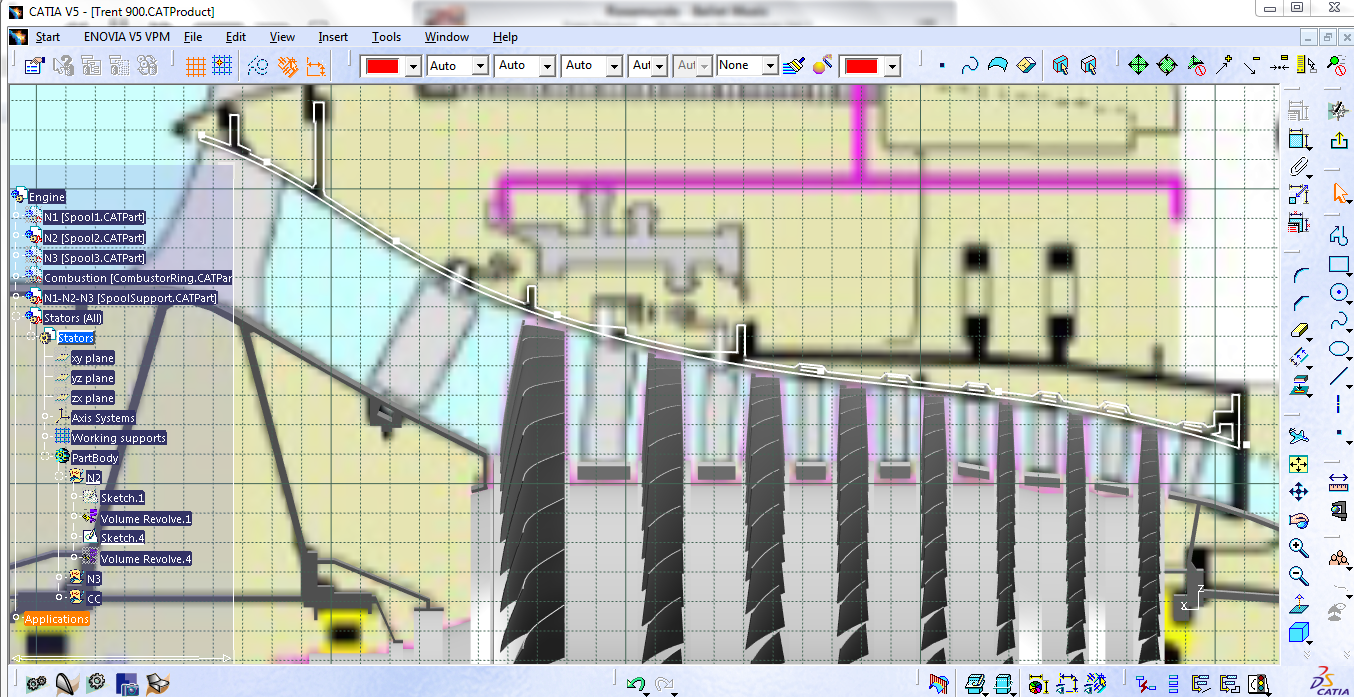
Task: Click the Grid display icon
Action: point(195,66)
